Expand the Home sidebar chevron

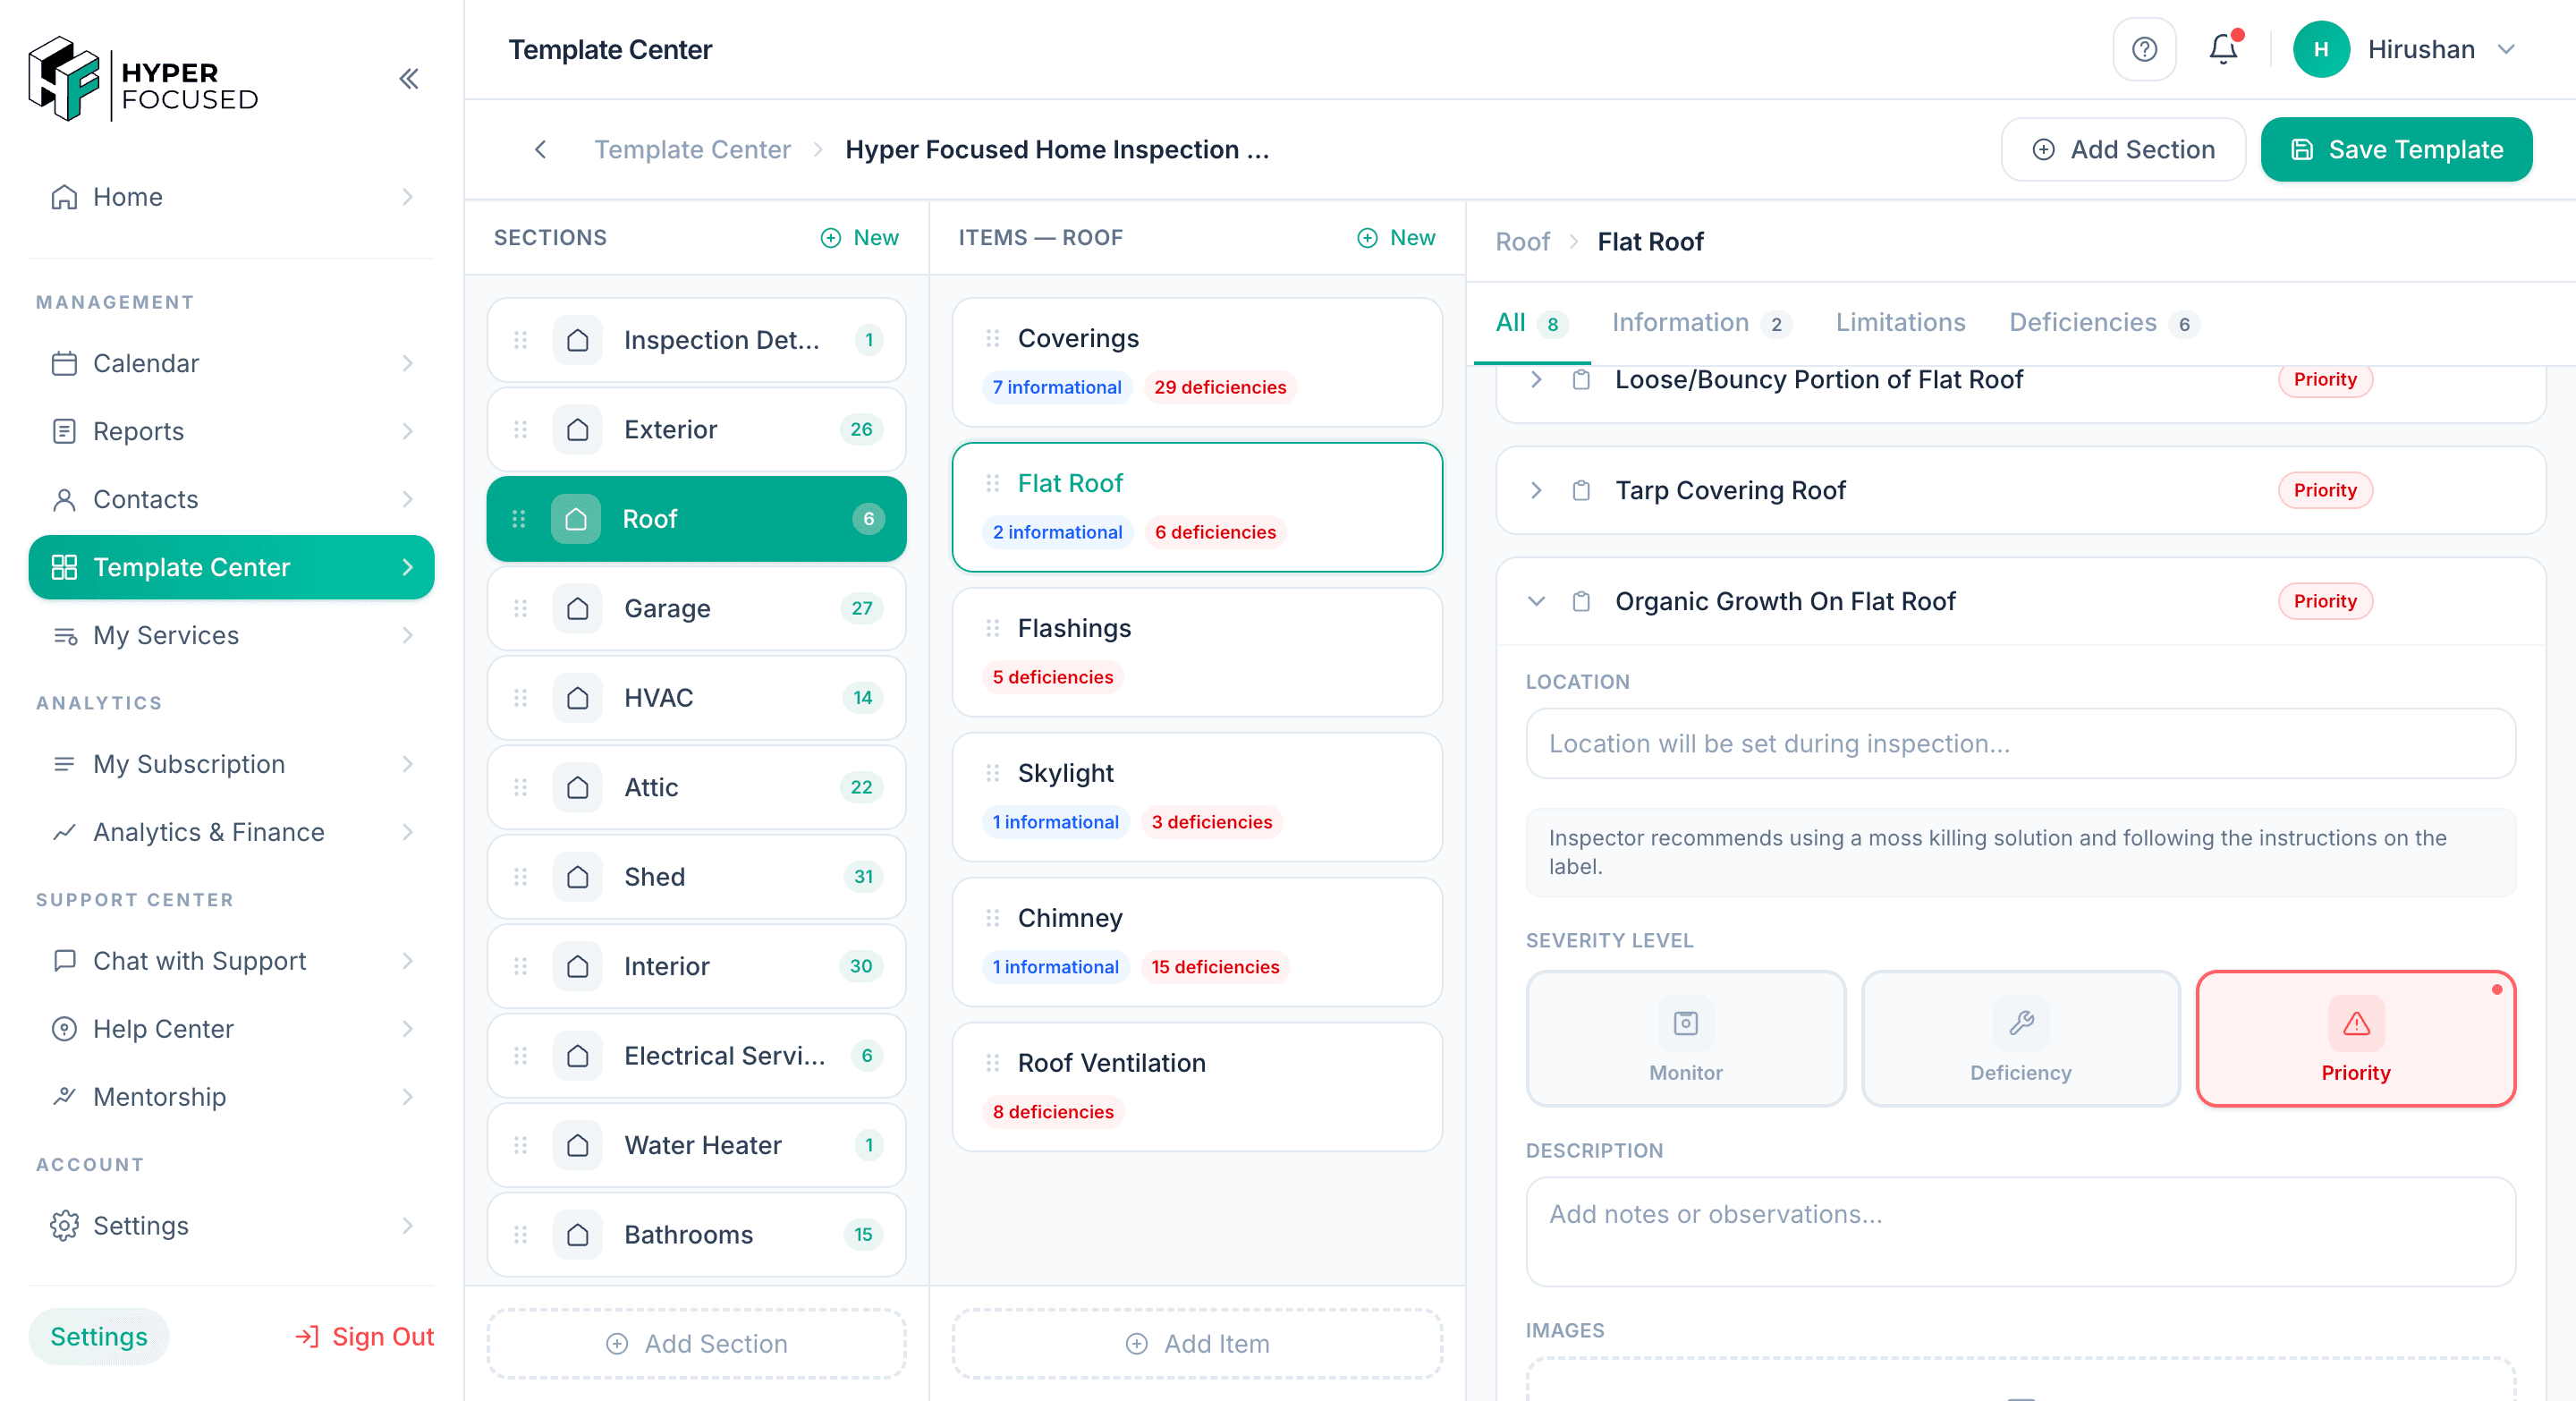(x=407, y=197)
